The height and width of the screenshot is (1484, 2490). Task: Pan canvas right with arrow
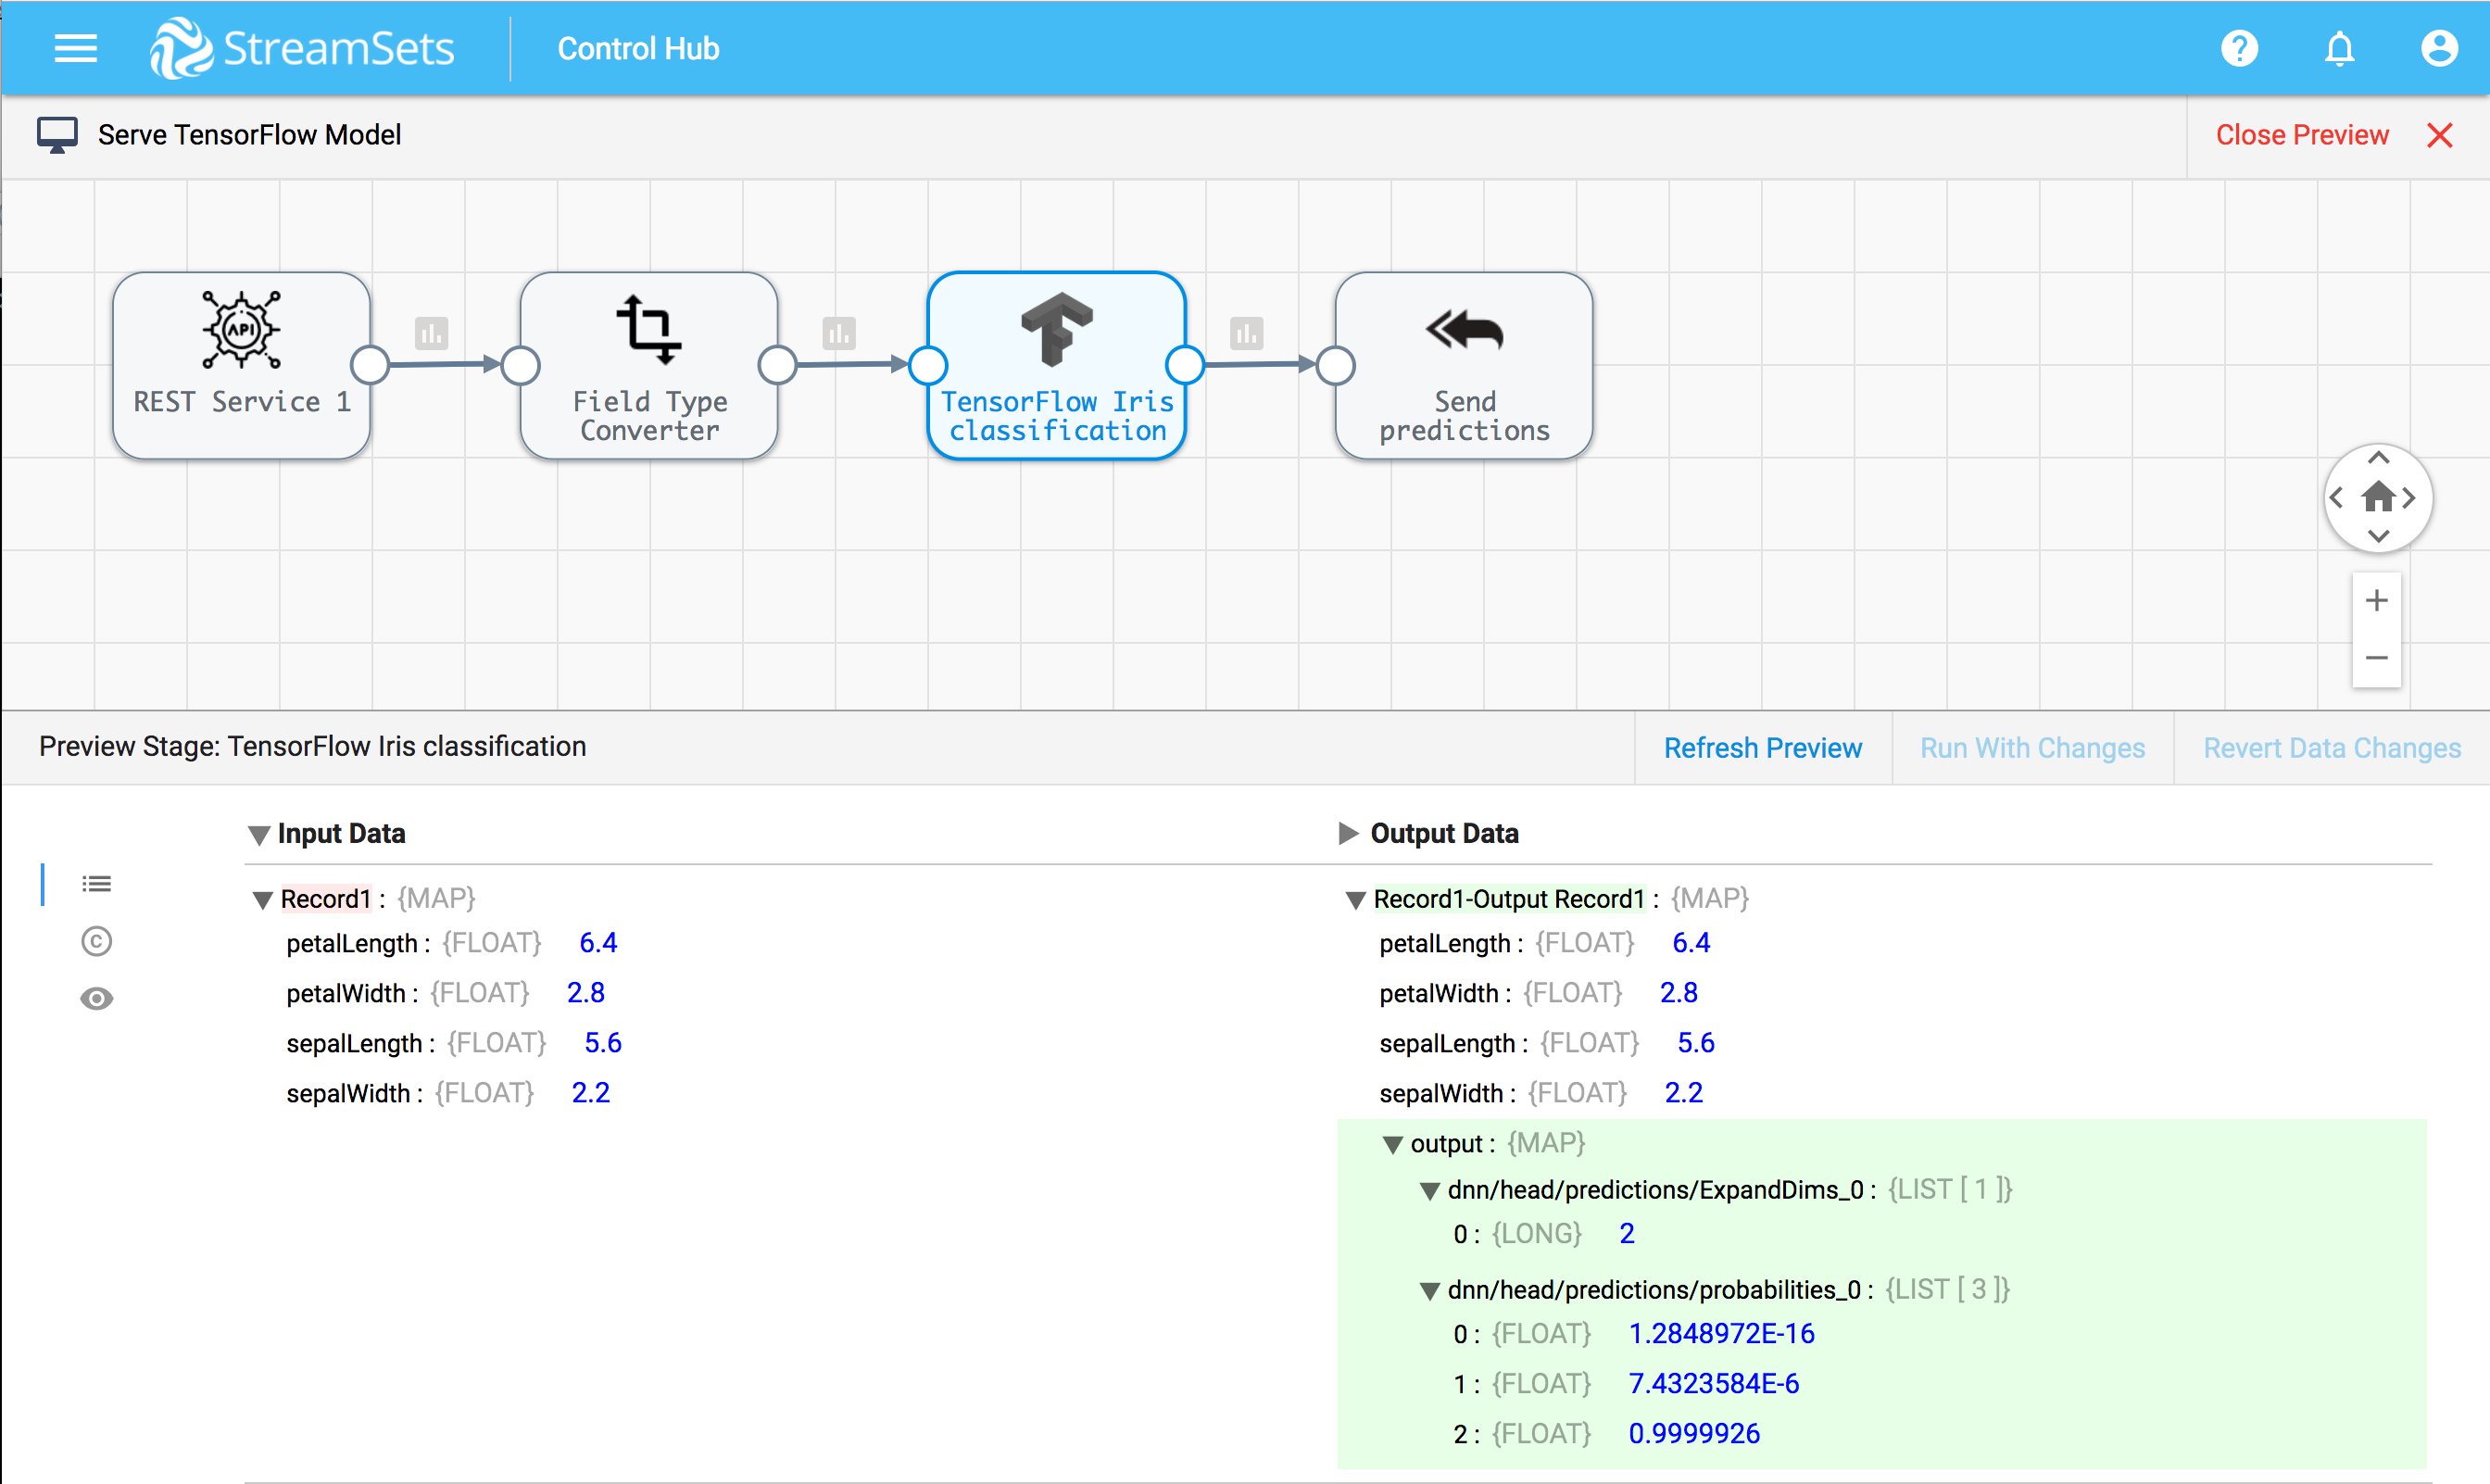point(2409,497)
